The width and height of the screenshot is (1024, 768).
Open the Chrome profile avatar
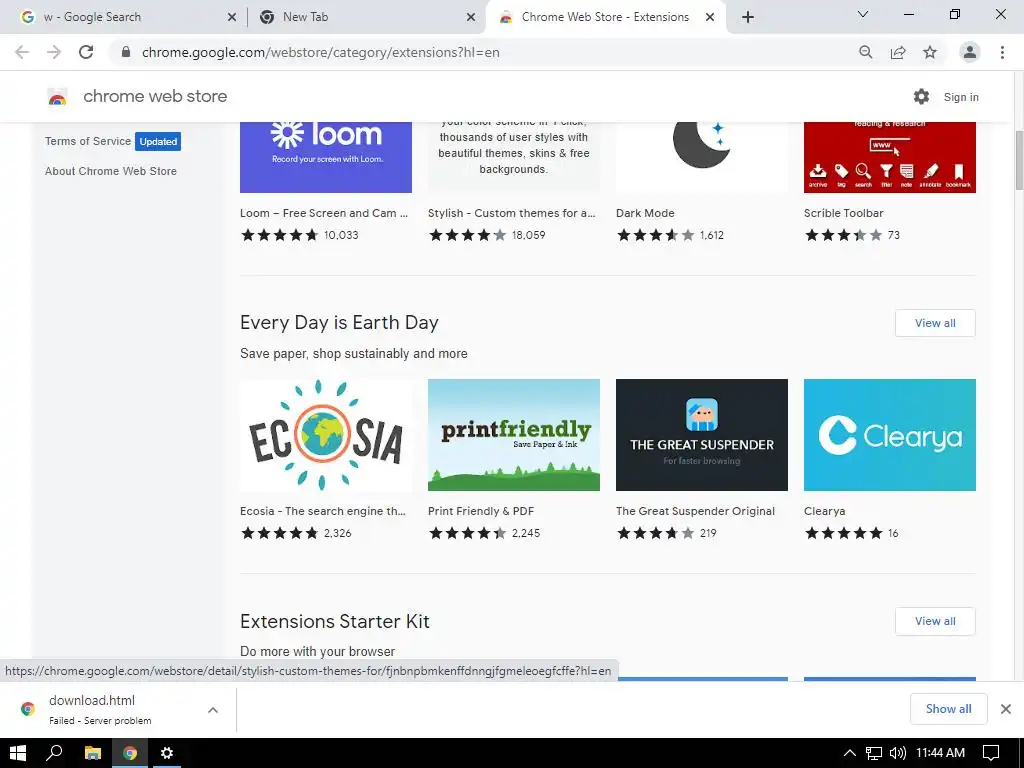pos(970,52)
